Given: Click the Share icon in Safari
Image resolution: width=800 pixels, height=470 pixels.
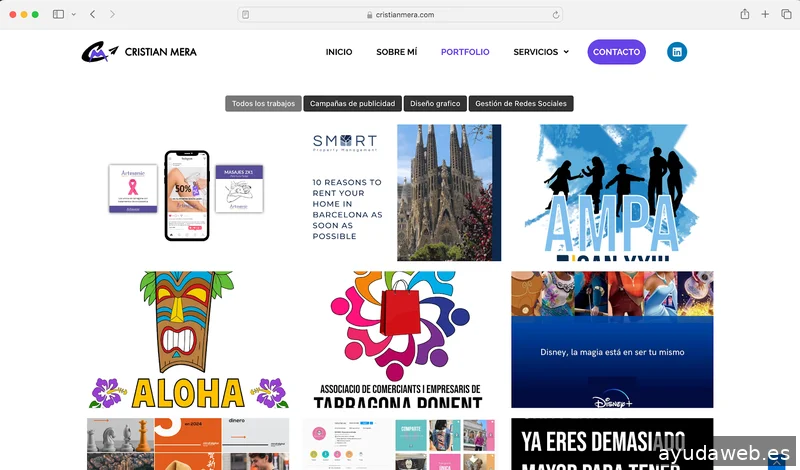Looking at the screenshot, I should [x=744, y=14].
